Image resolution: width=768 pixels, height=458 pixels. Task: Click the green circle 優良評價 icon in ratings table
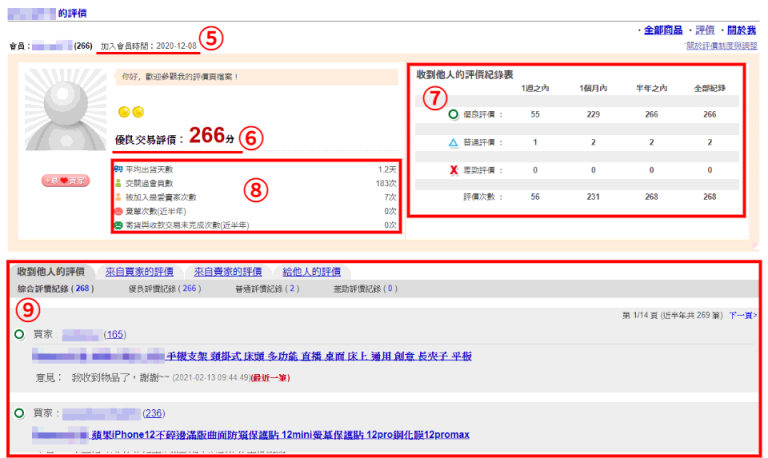pos(454,115)
